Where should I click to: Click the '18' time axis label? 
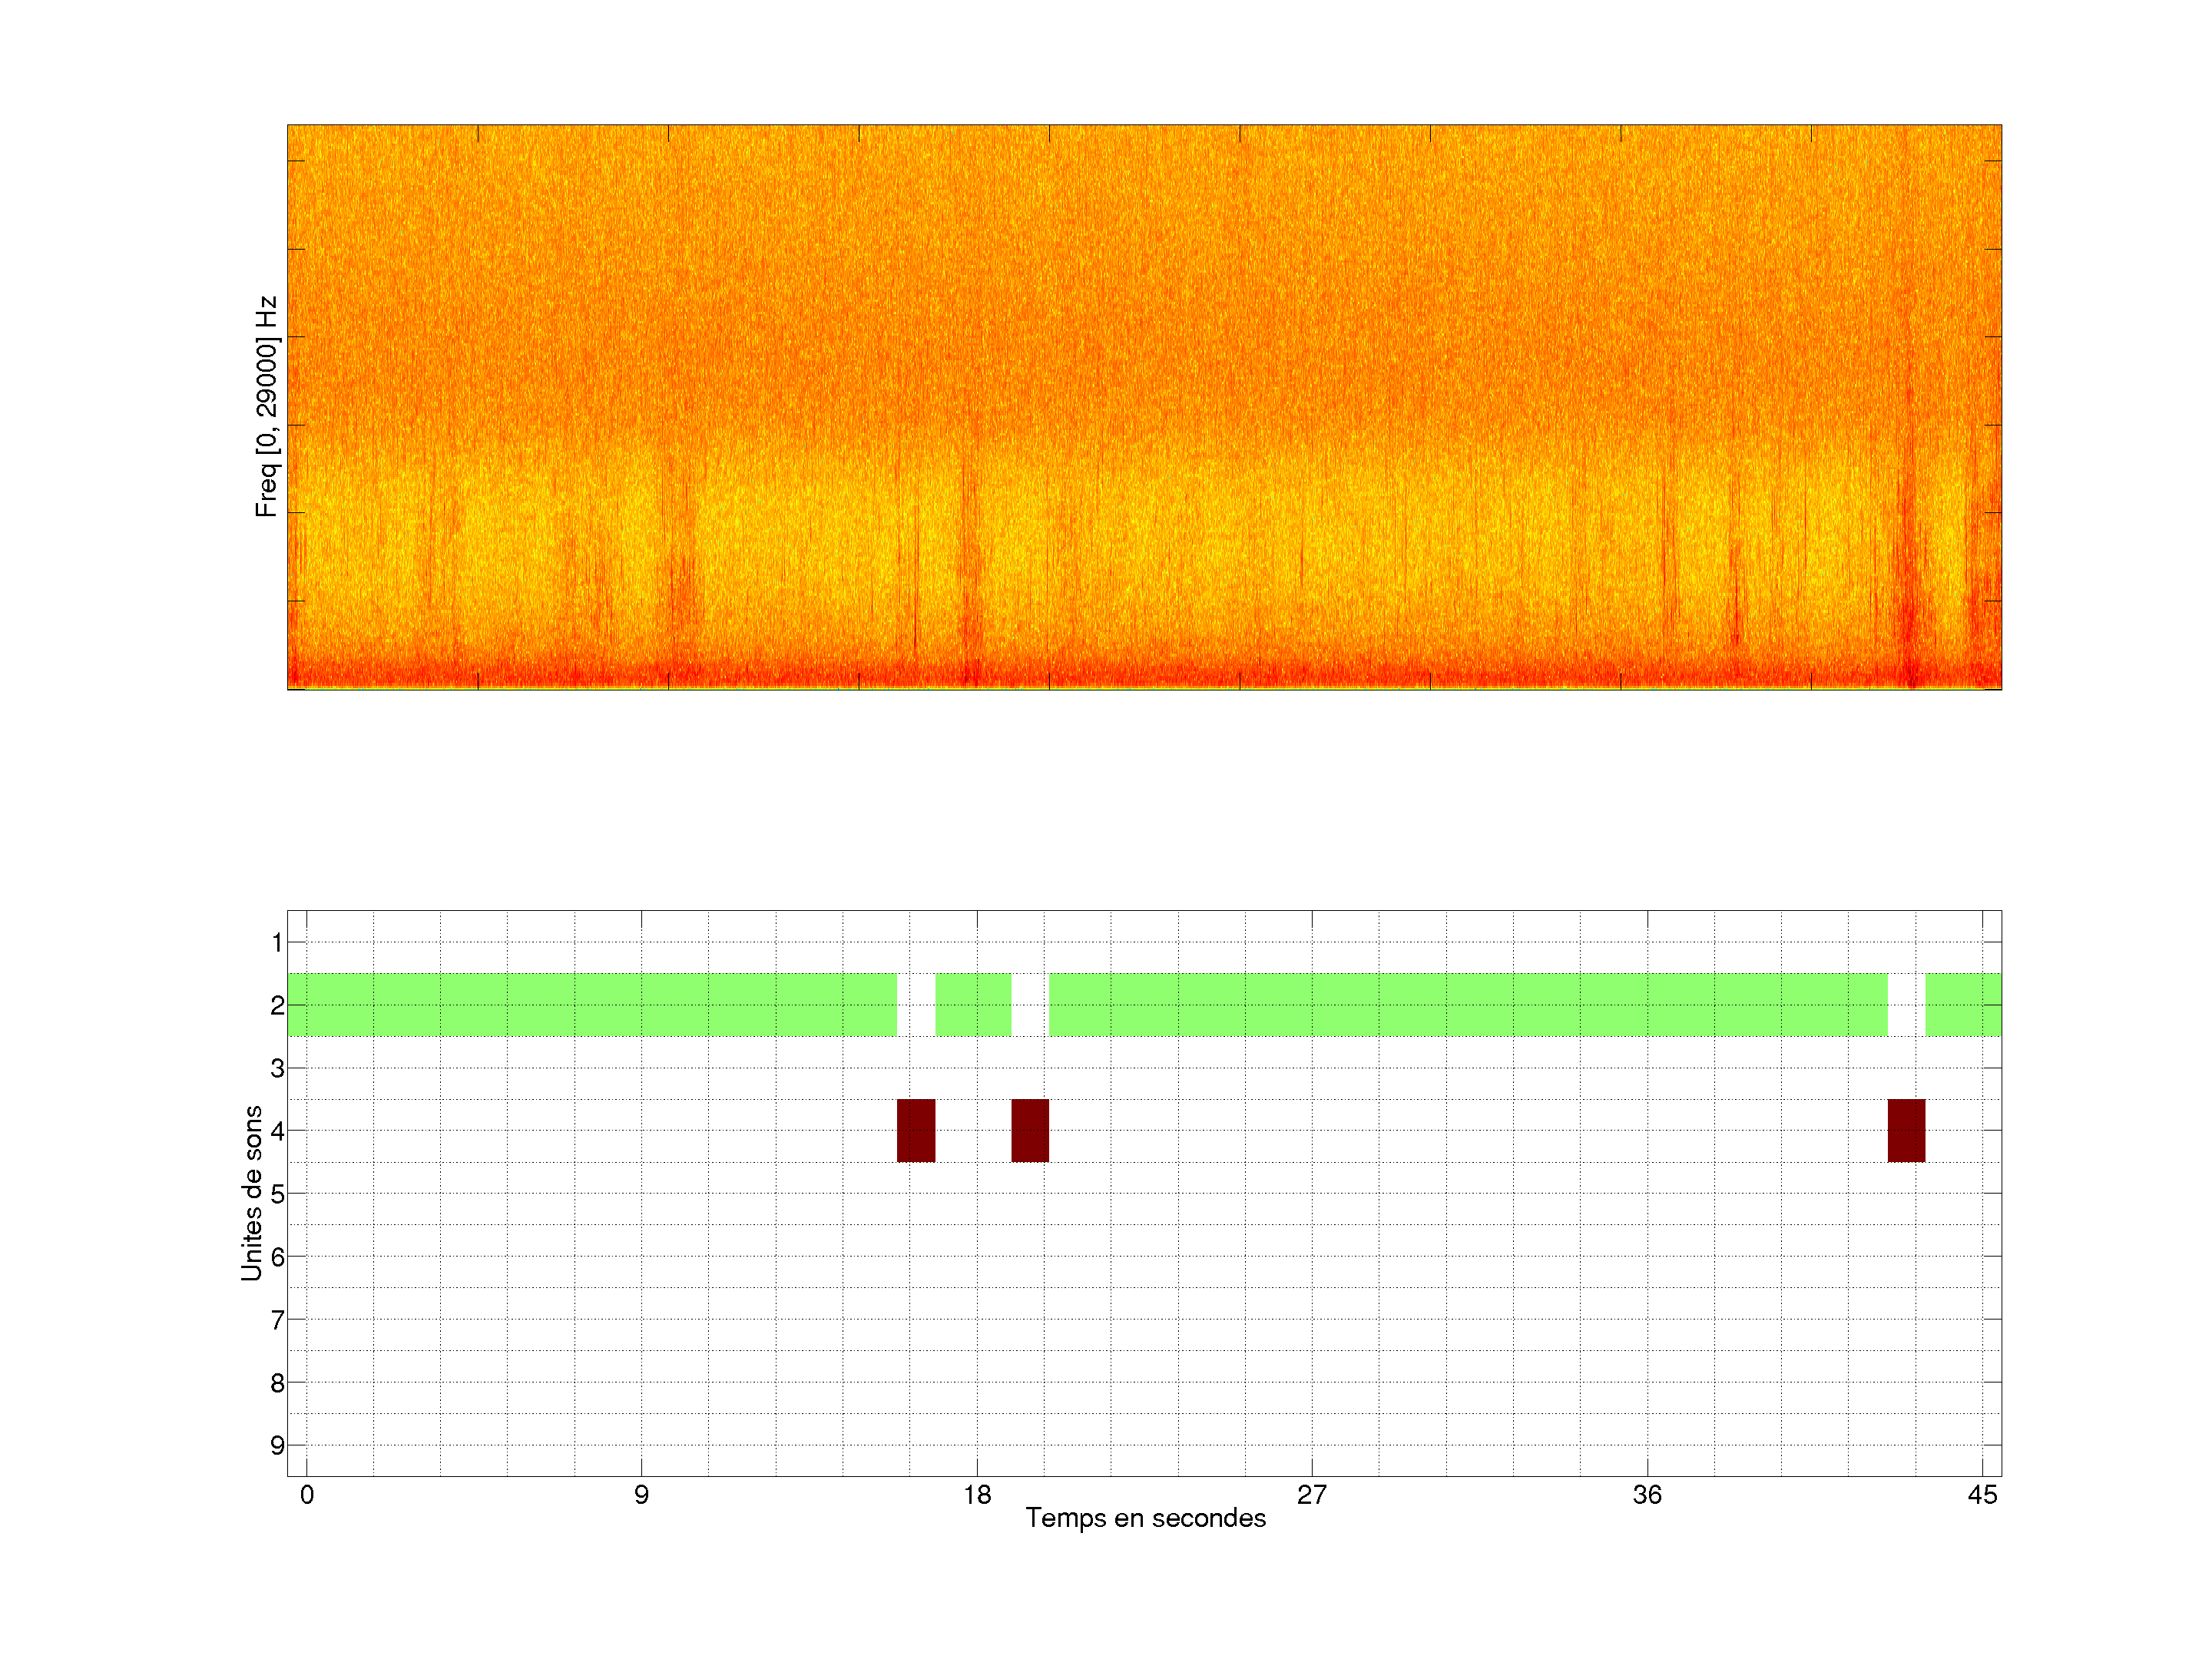977,1495
